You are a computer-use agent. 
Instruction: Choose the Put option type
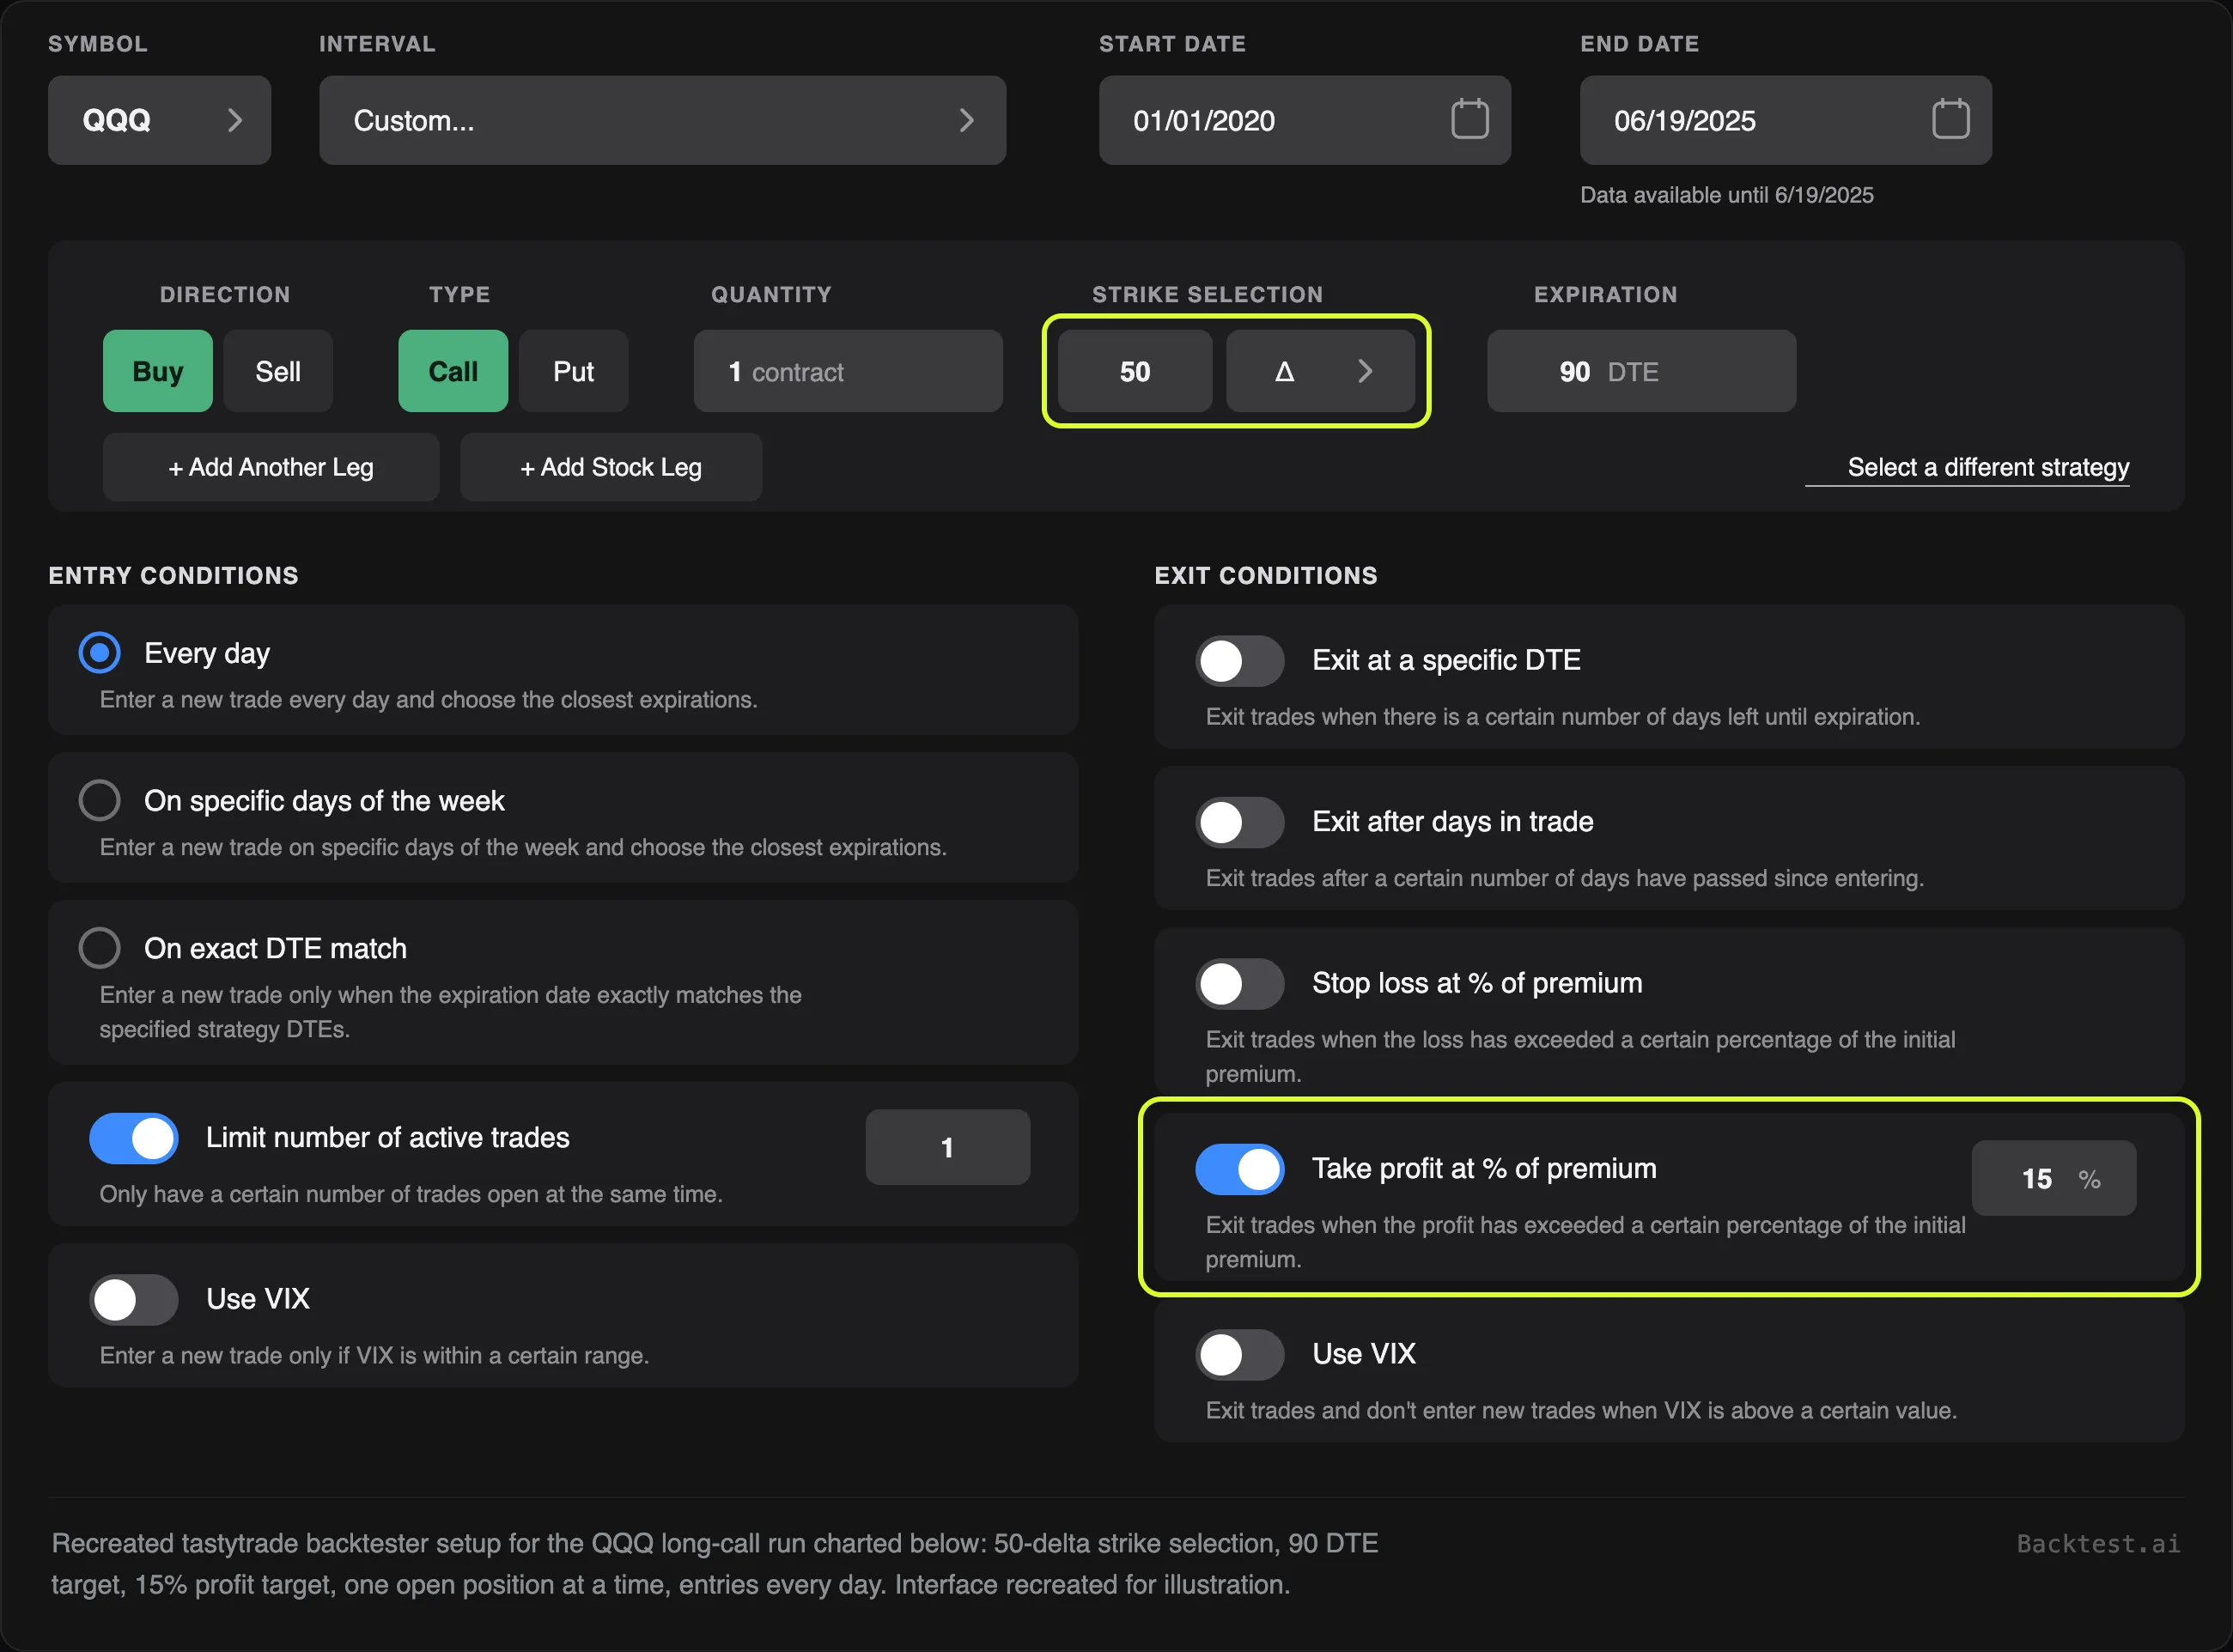click(x=573, y=371)
